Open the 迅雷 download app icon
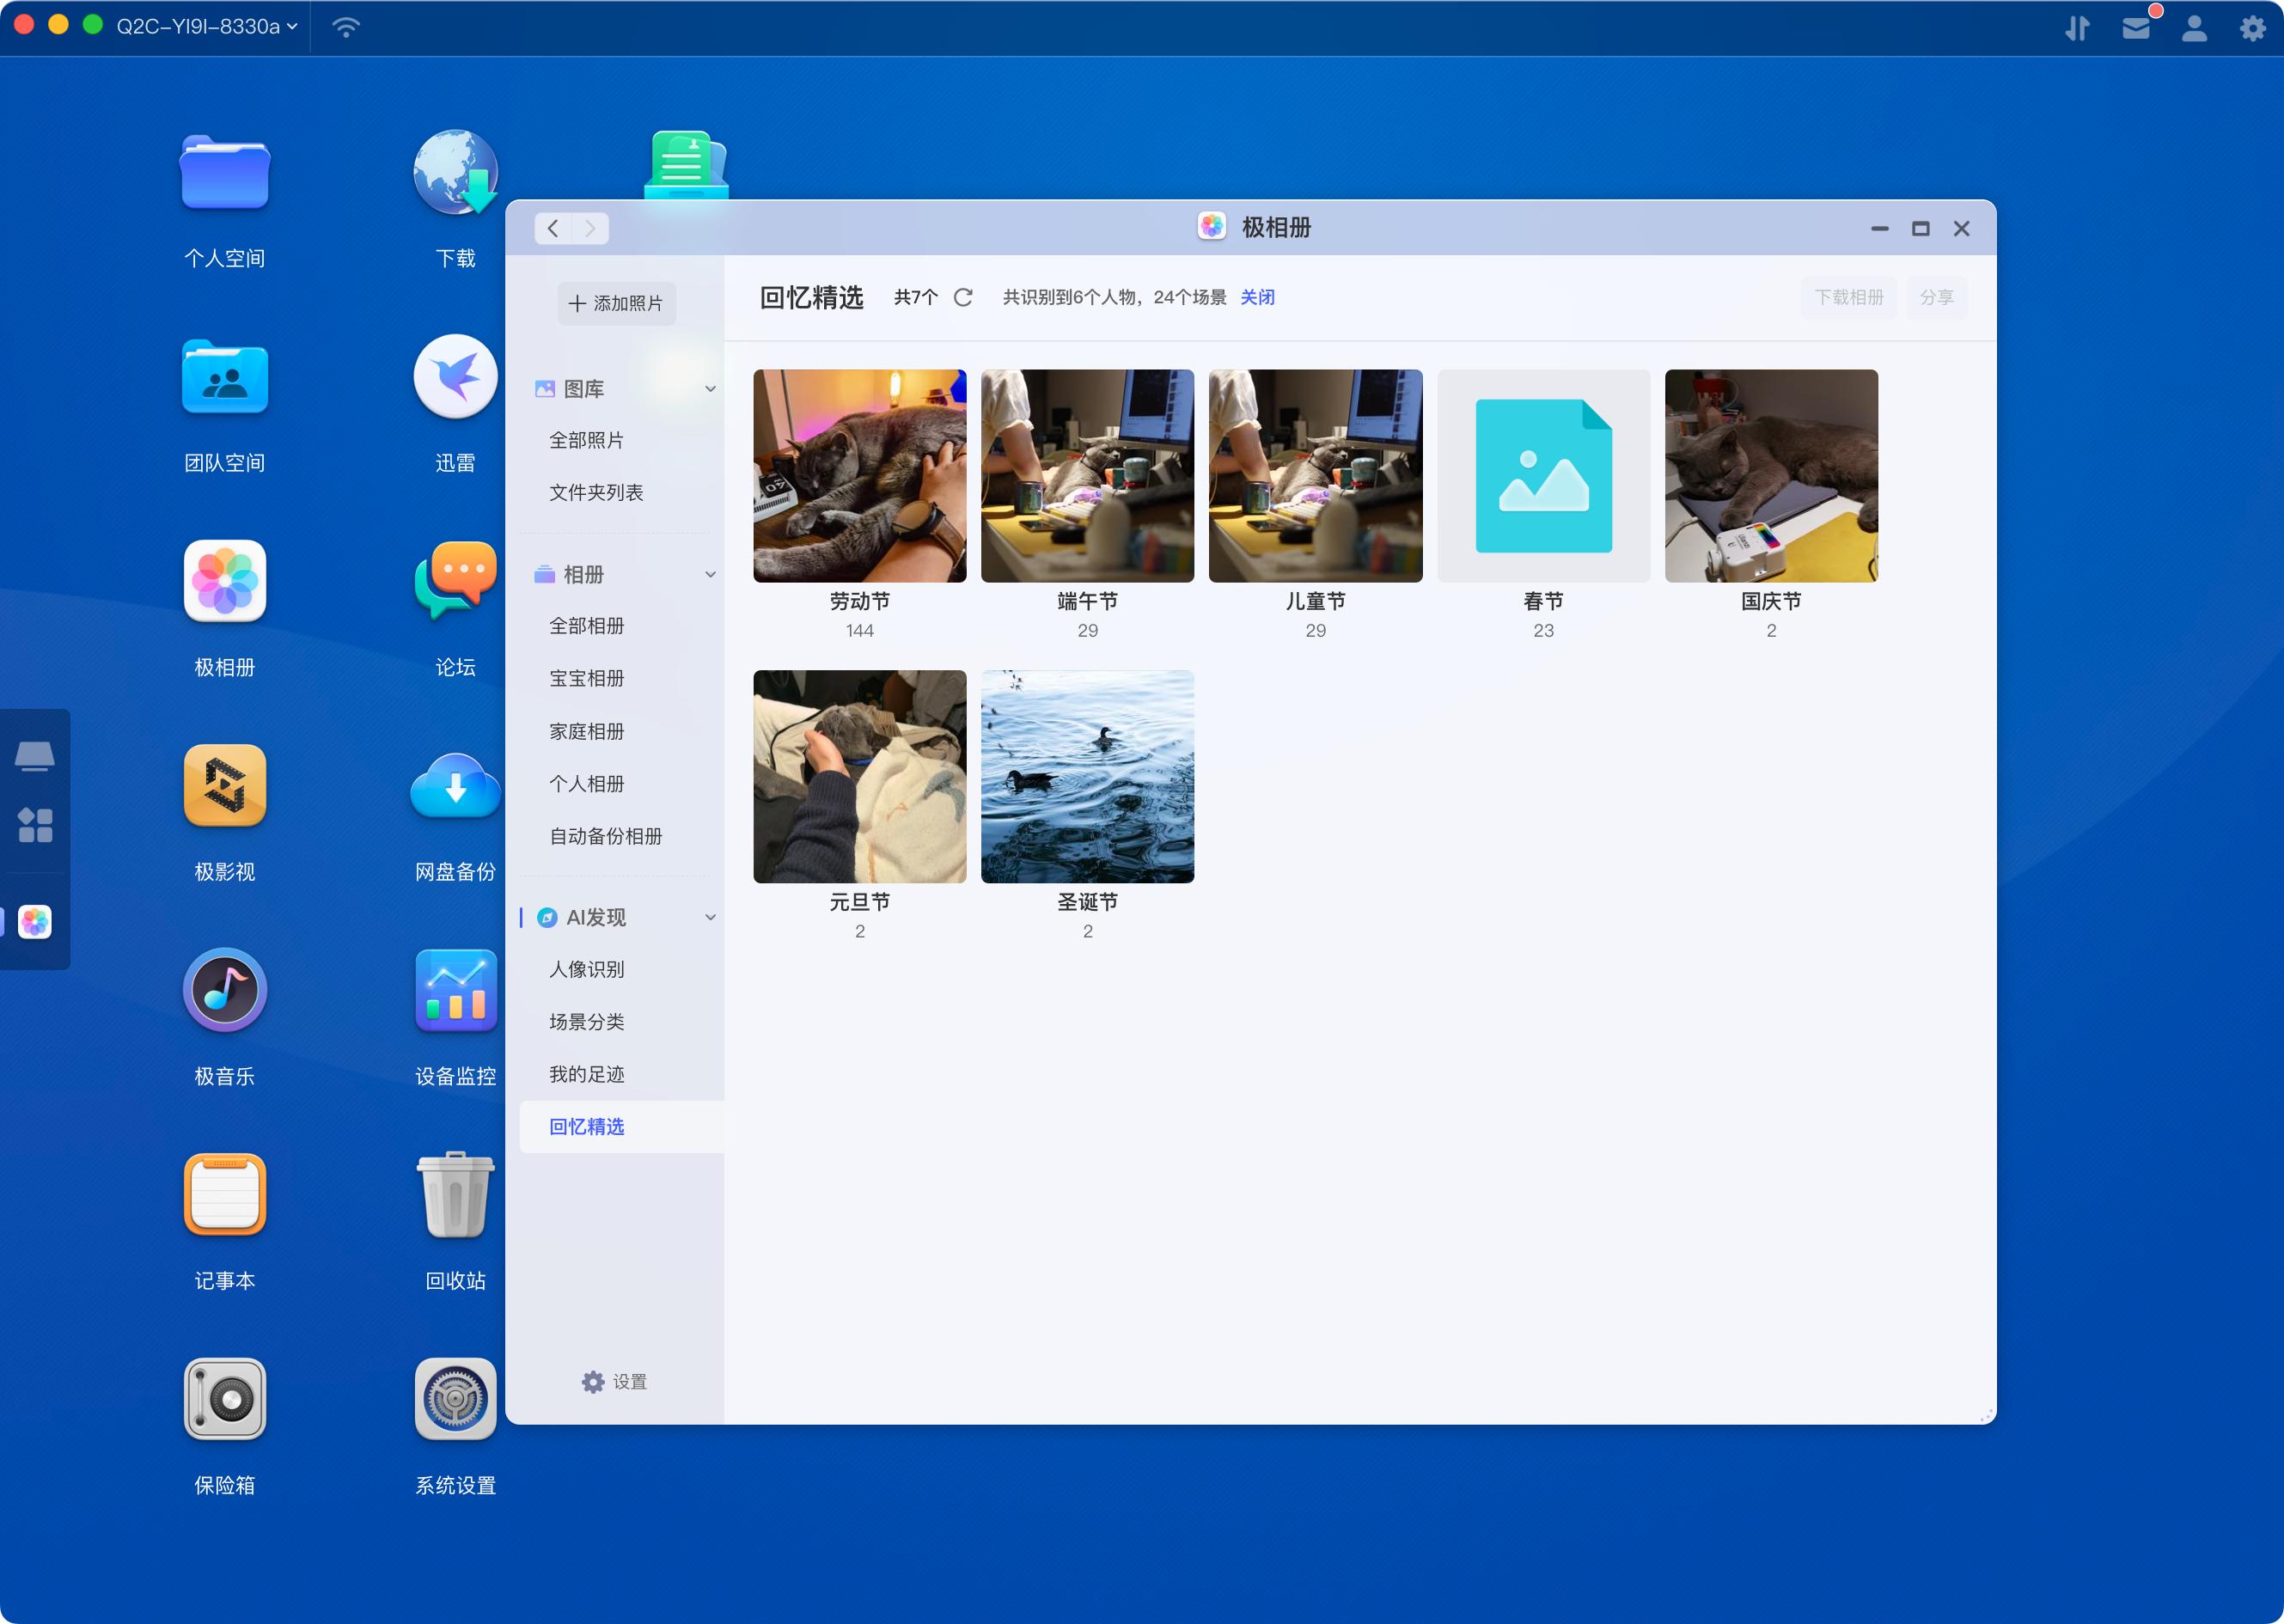The image size is (2284, 1624). 455,377
